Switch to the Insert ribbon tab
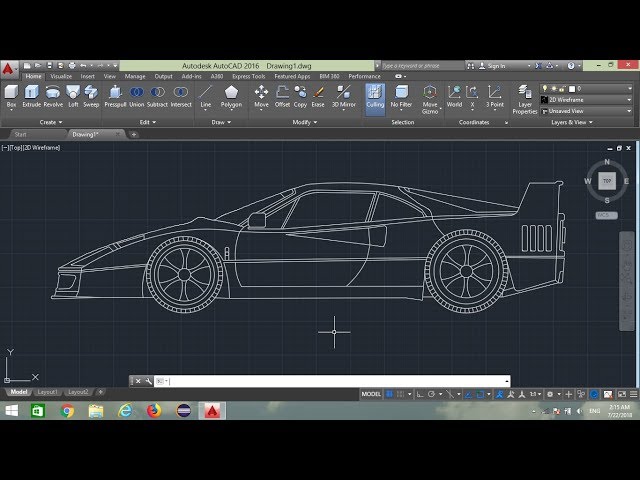 tap(87, 76)
